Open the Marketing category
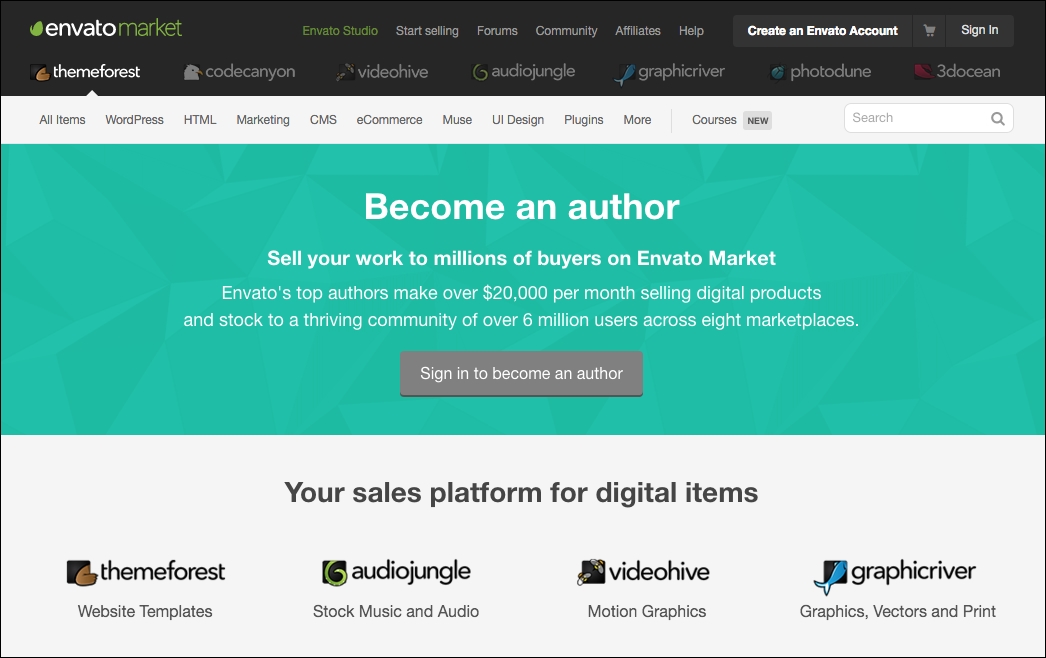Screen dimensions: 1046x658 (263, 120)
